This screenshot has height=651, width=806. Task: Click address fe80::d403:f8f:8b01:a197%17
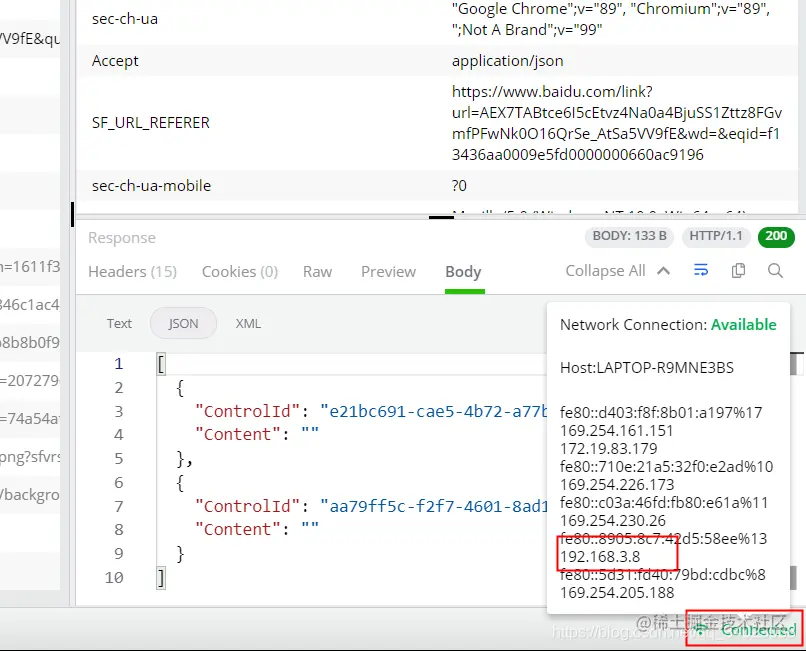(x=661, y=412)
